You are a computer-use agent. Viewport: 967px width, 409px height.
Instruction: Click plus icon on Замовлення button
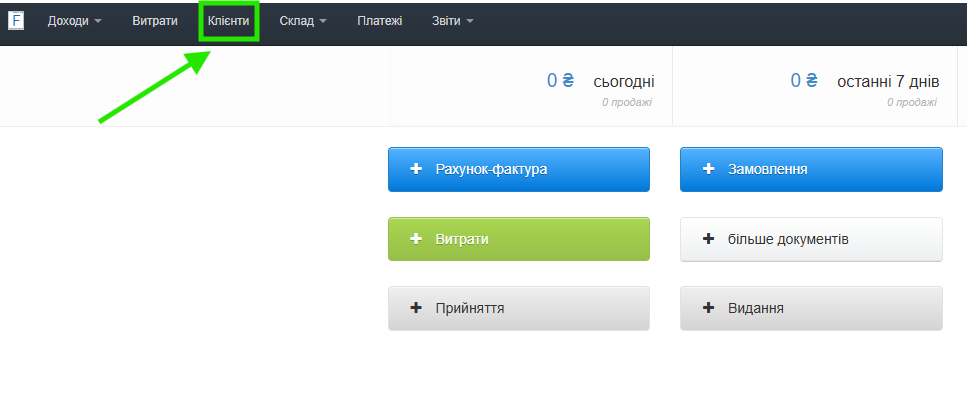[708, 169]
